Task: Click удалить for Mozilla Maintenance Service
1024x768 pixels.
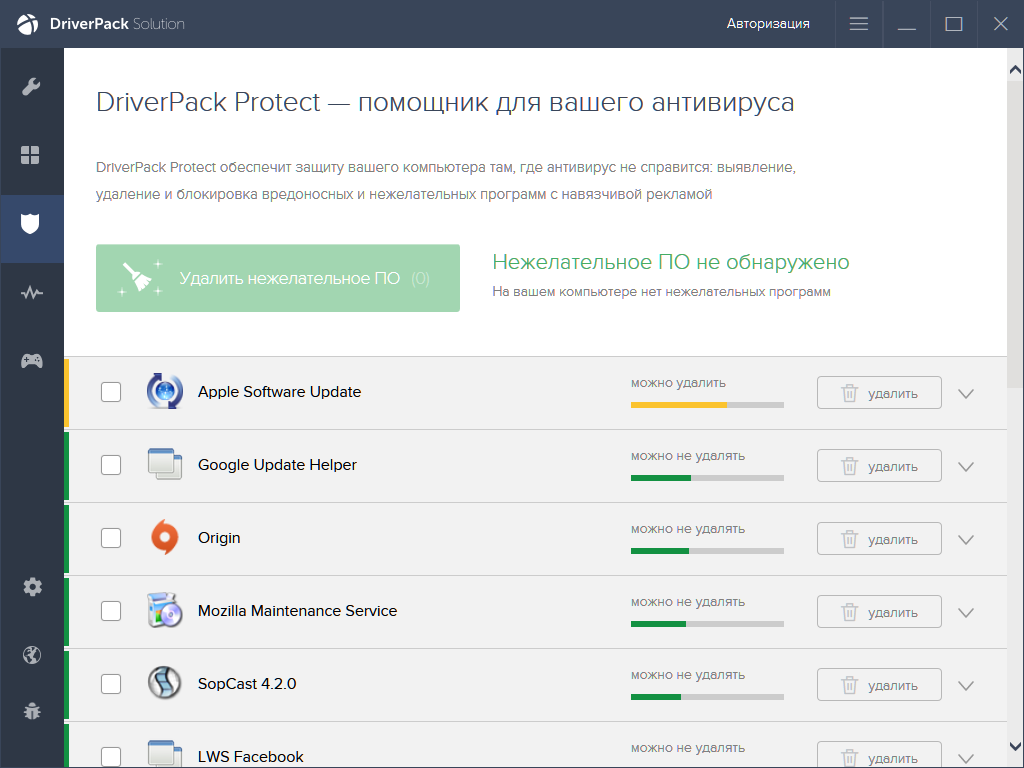Action: pyautogui.click(x=879, y=613)
